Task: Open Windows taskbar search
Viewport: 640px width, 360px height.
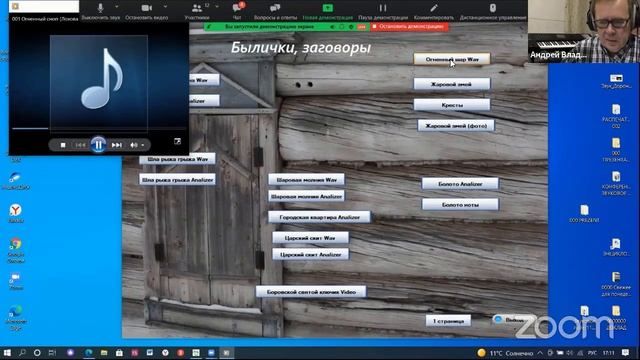Action: point(22,353)
